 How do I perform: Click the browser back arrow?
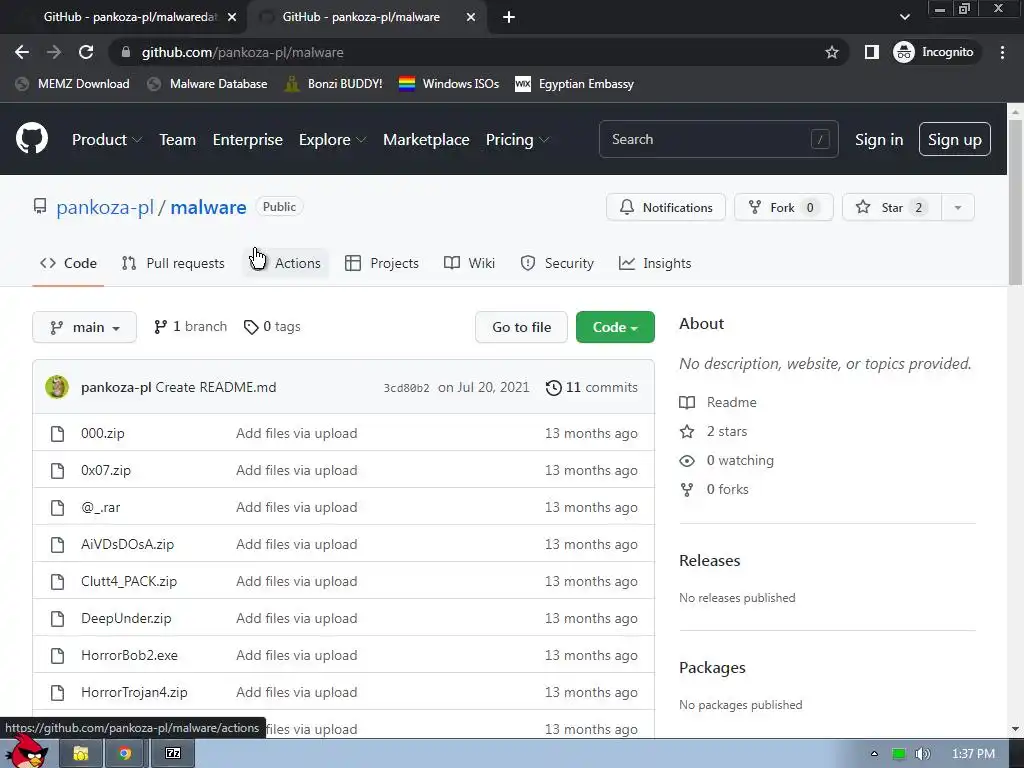[22, 52]
